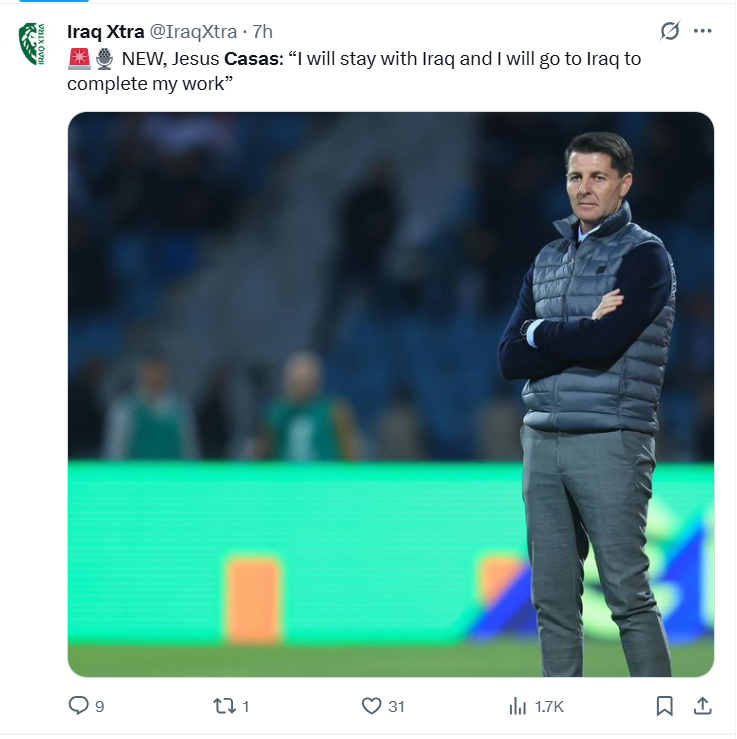
Task: Click the reply count of 9
Action: 99,706
